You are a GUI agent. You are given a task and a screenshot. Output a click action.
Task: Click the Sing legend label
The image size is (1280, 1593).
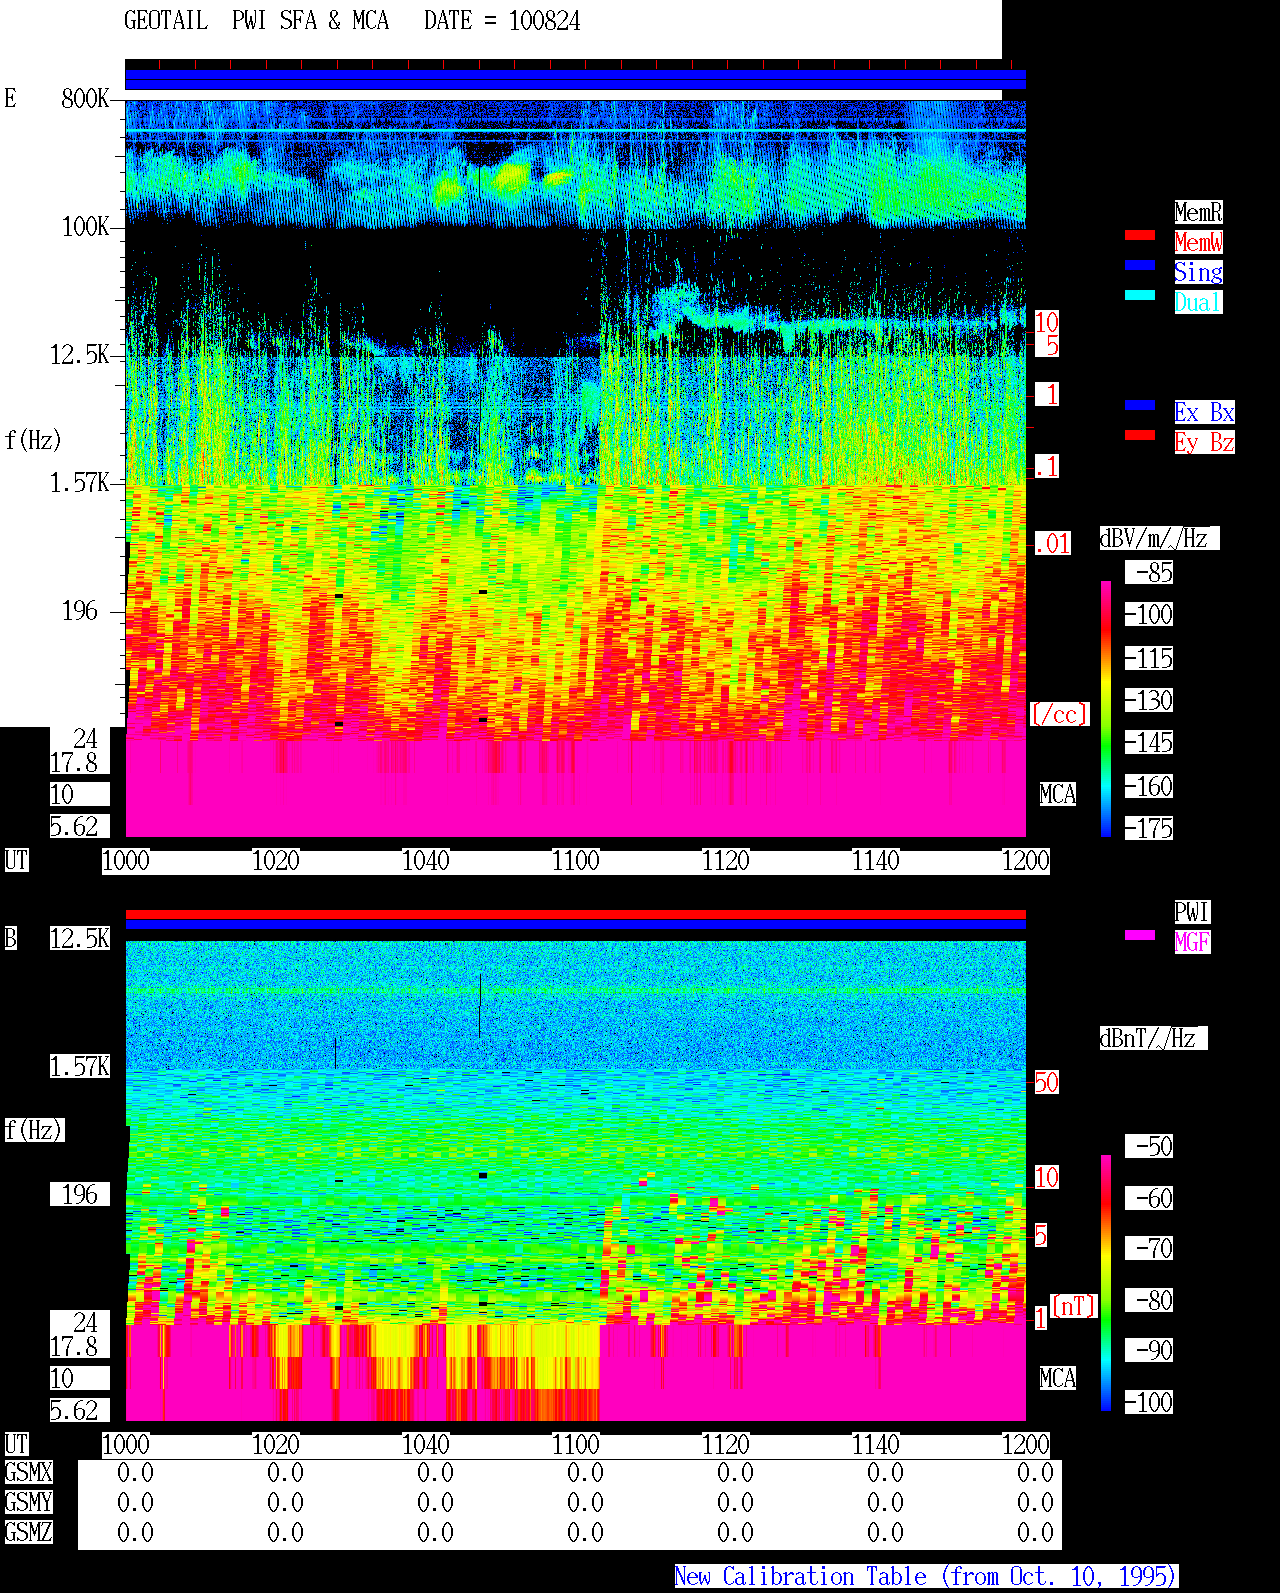pyautogui.click(x=1198, y=272)
